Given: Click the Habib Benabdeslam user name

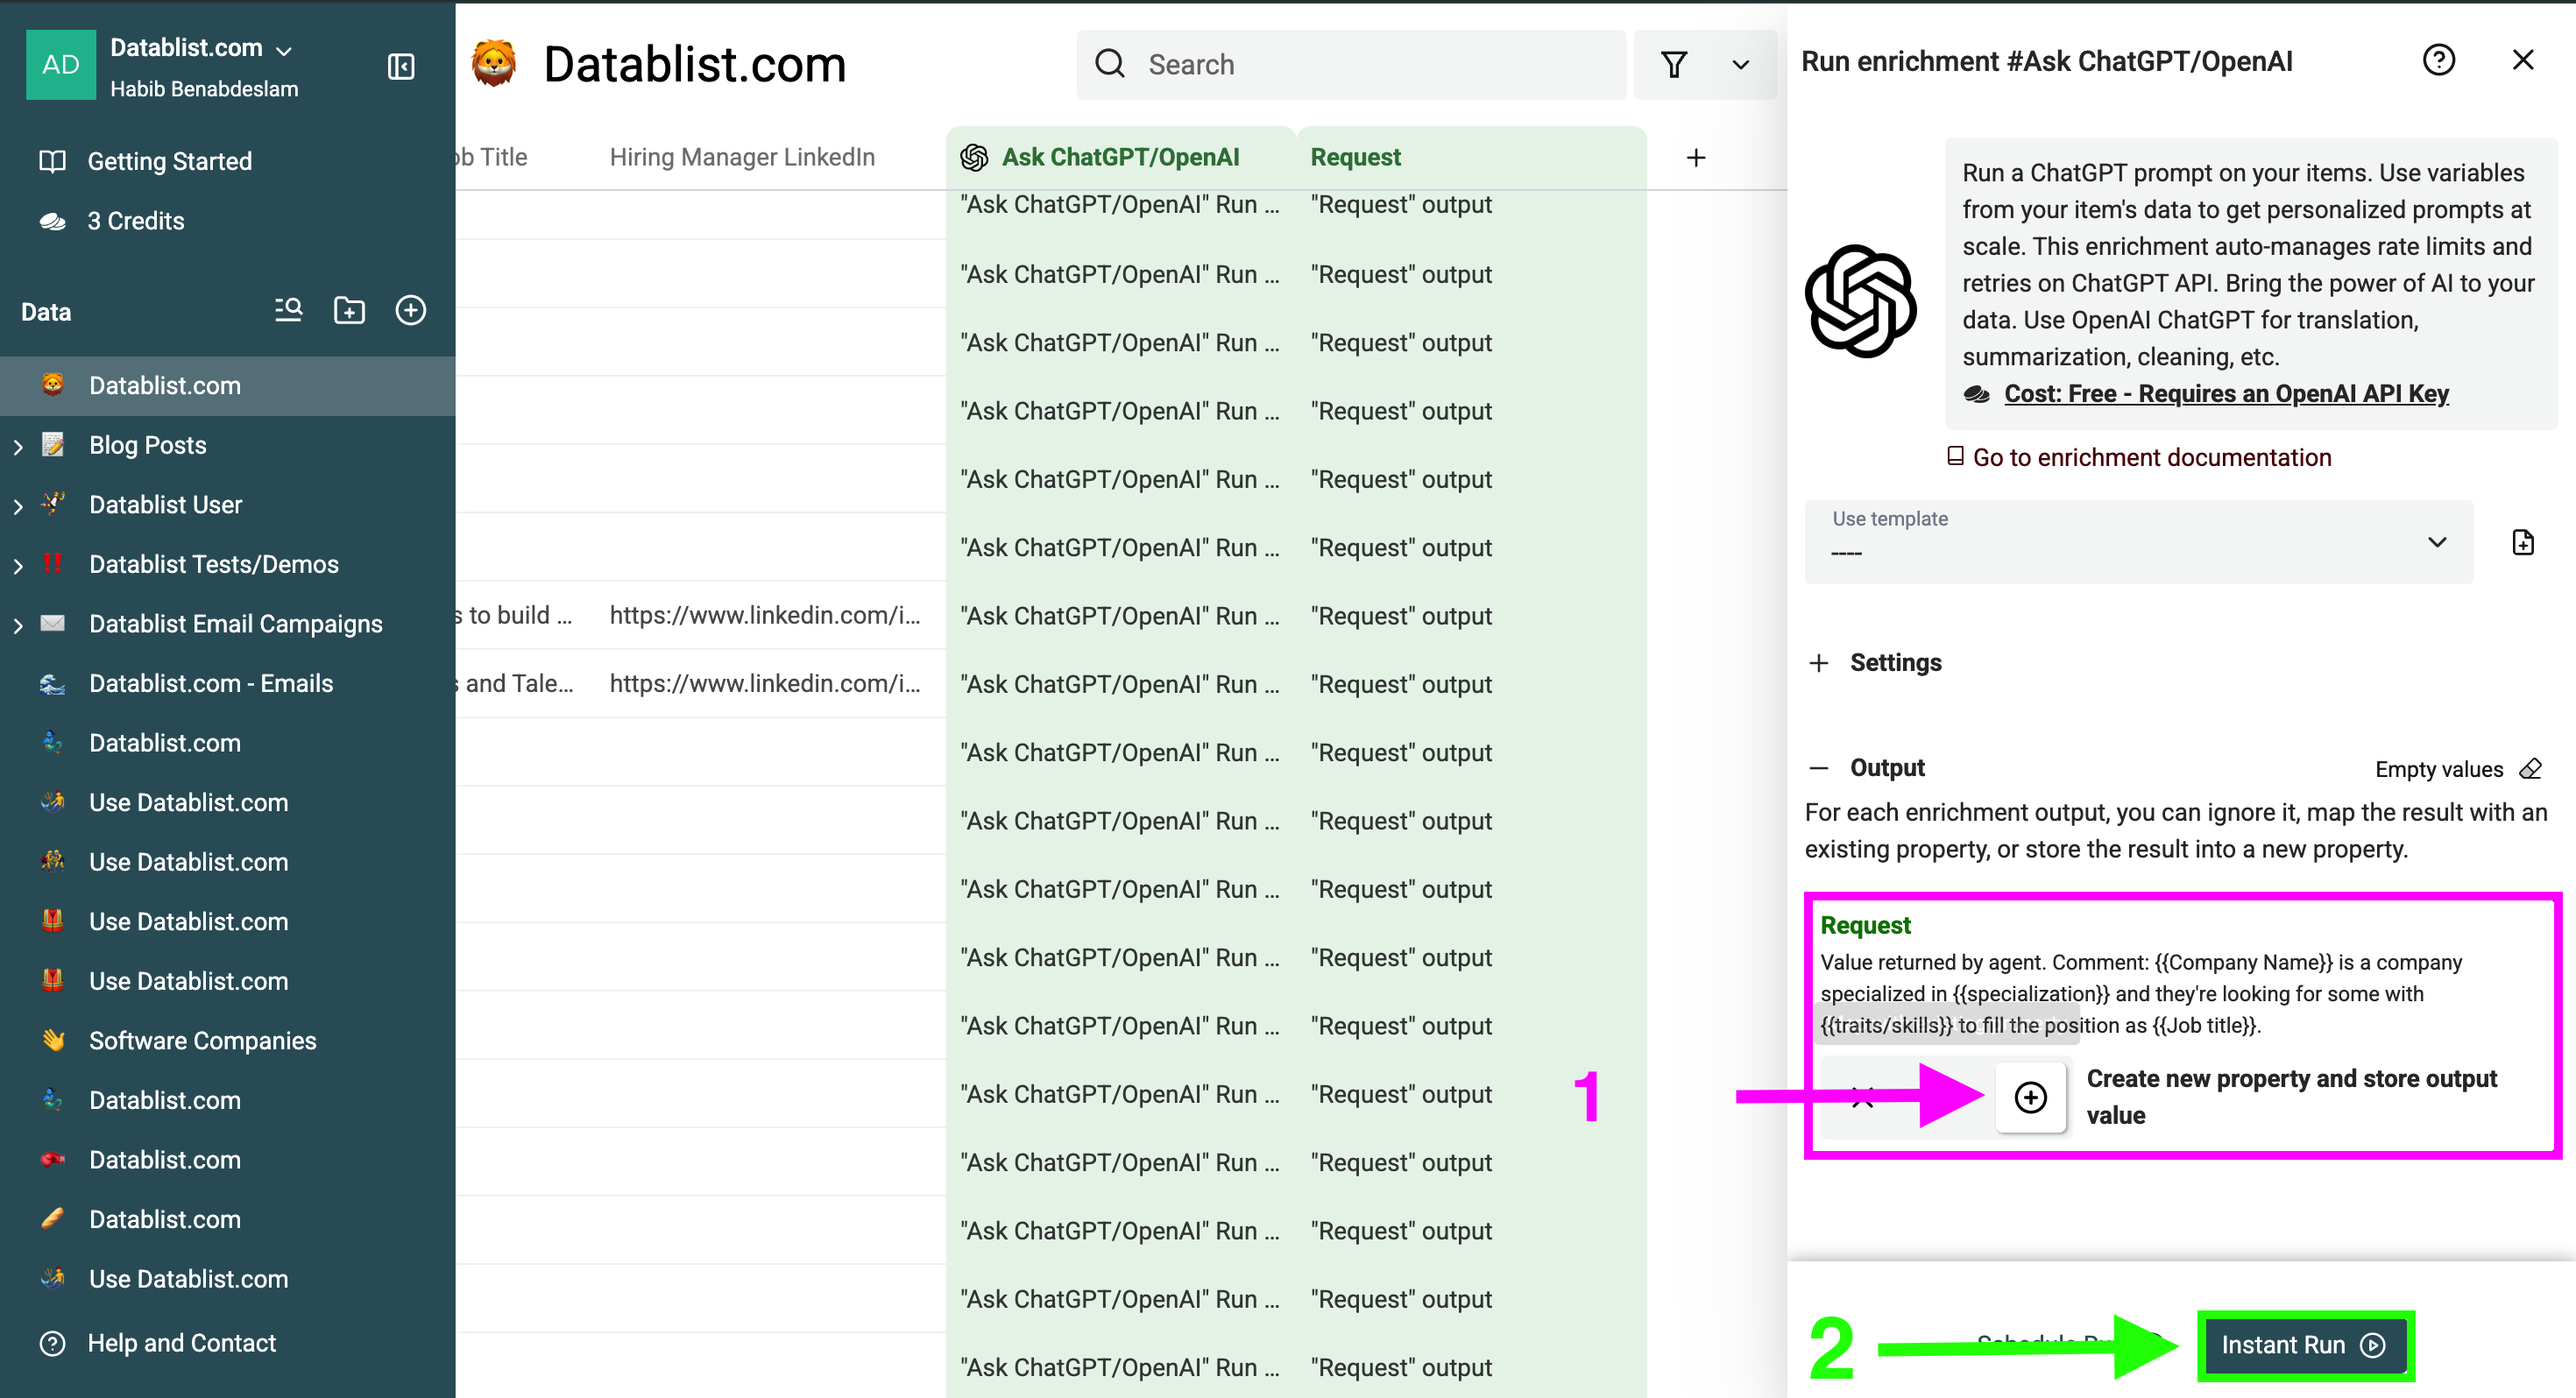Looking at the screenshot, I should click(204, 89).
